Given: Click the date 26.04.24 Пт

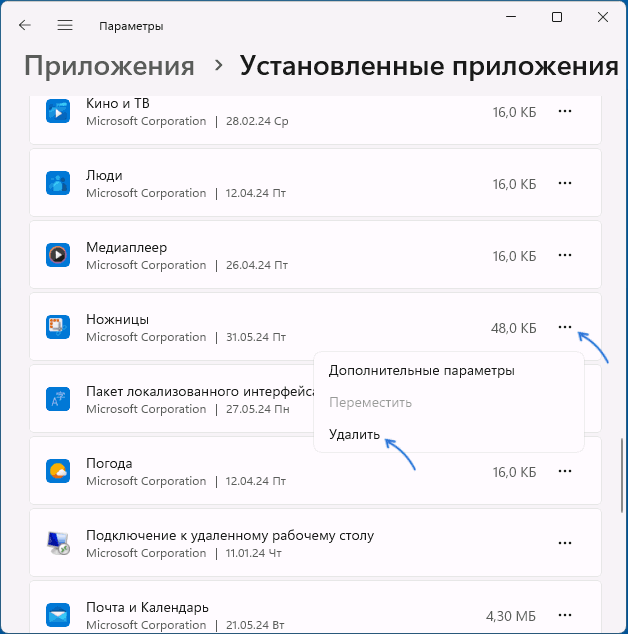Looking at the screenshot, I should (257, 265).
